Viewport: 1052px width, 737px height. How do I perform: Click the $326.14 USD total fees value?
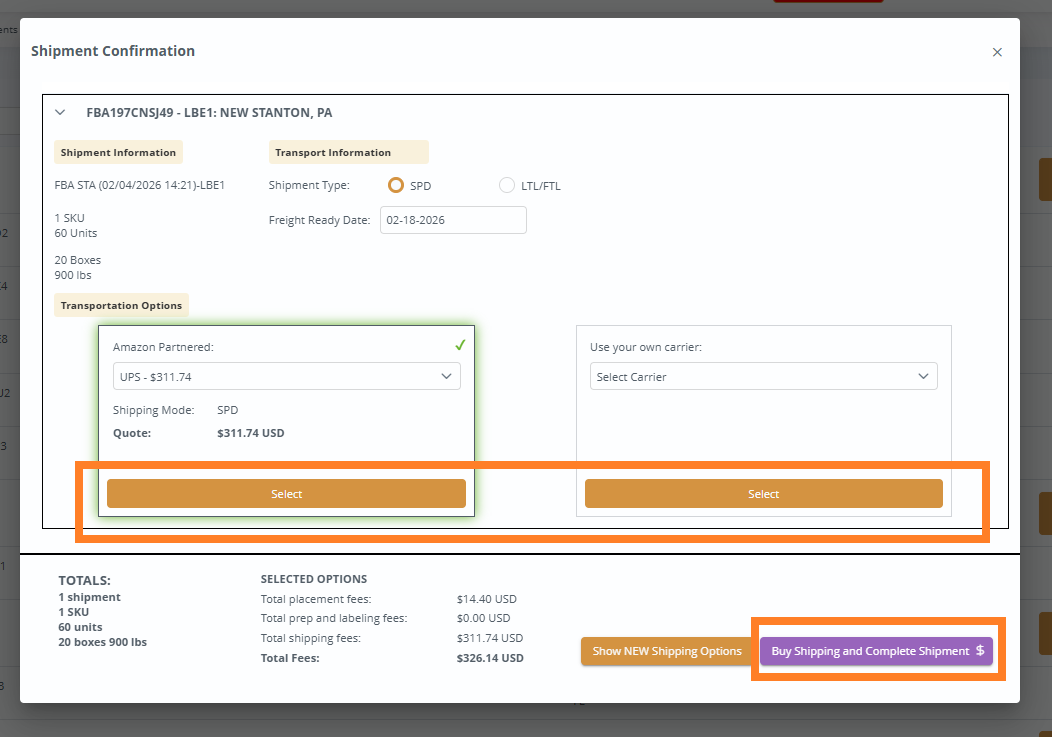point(490,658)
